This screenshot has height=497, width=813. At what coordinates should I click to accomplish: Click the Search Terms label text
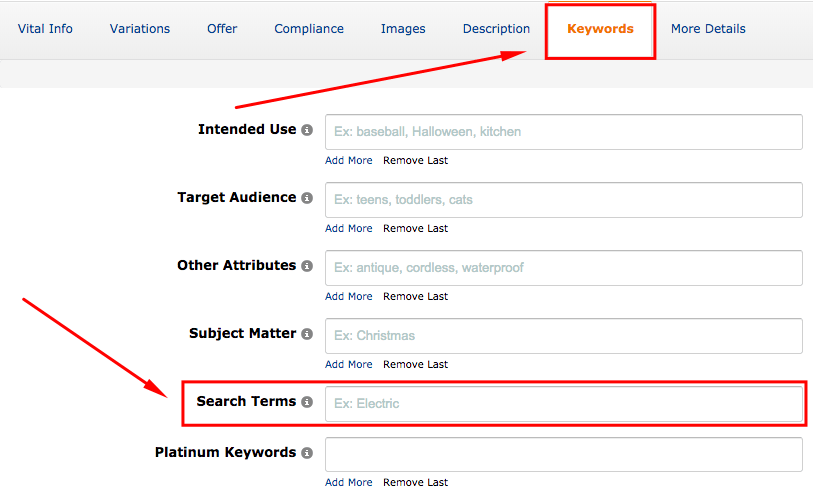click(x=246, y=401)
